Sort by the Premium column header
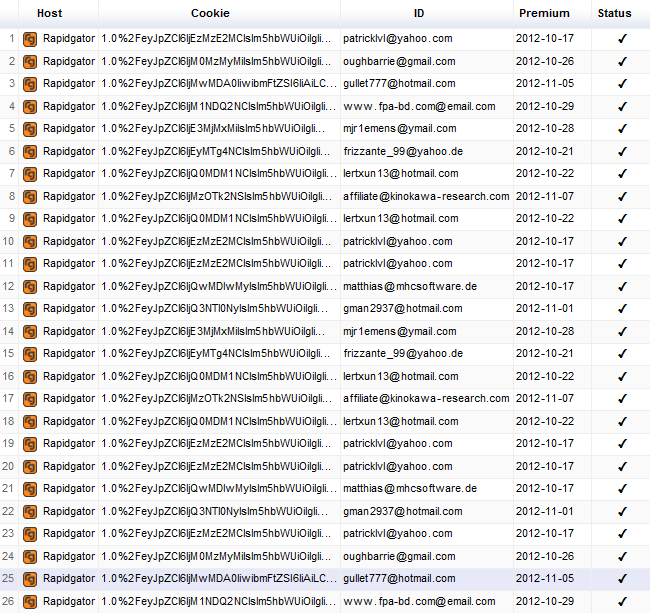650x613 pixels. point(544,13)
